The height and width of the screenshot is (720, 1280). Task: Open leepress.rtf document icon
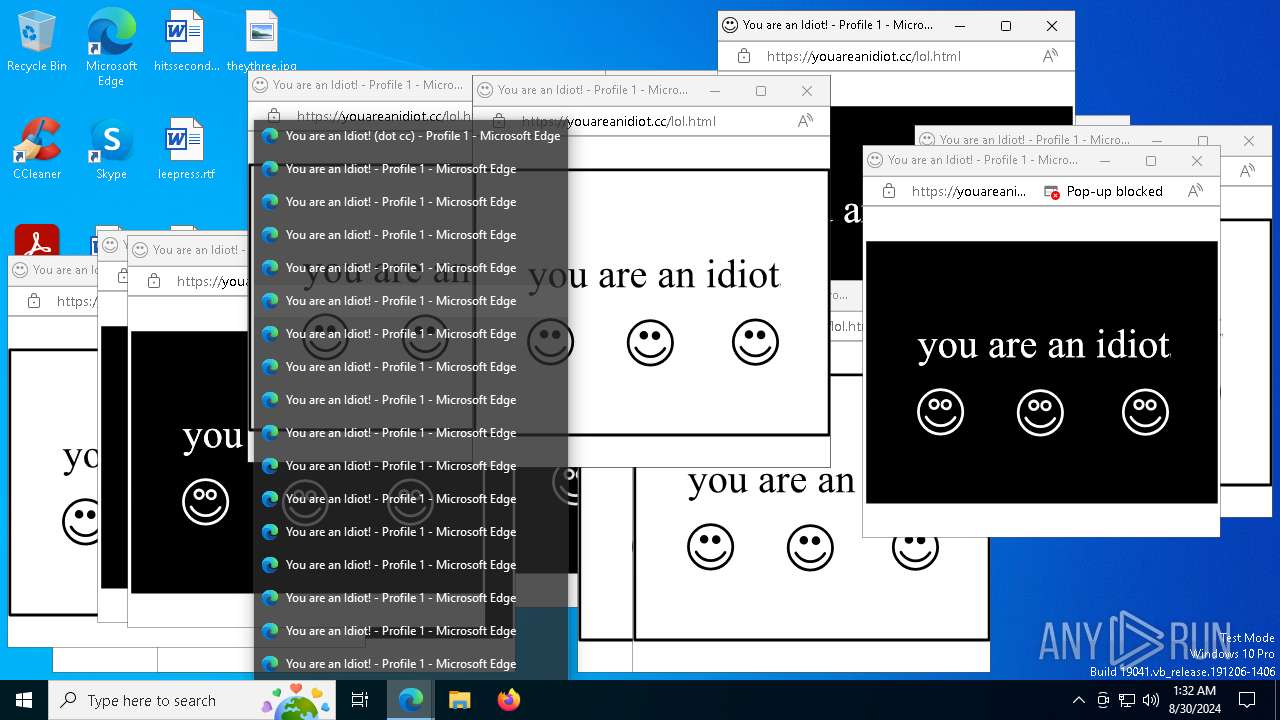click(185, 148)
